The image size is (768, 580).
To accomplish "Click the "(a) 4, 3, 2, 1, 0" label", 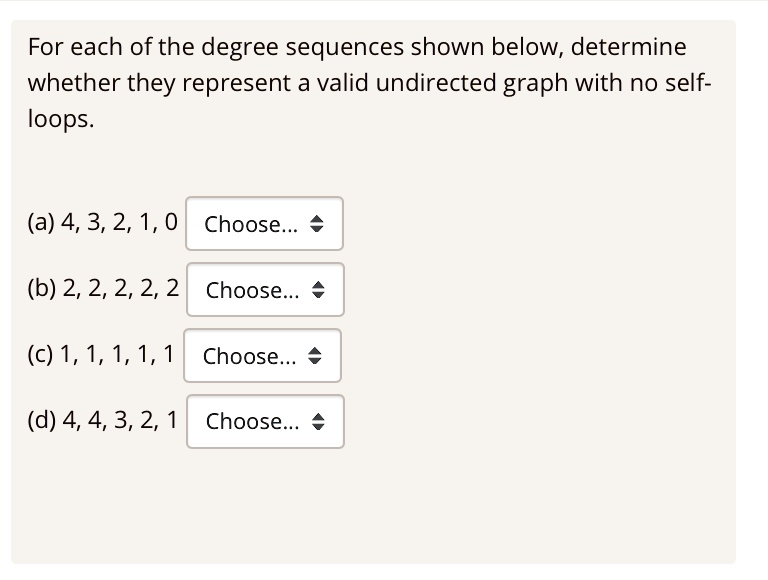I will [x=103, y=223].
